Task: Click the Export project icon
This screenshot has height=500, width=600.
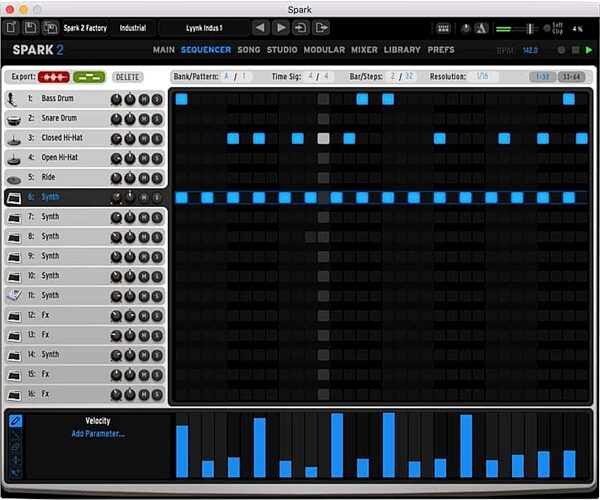Action: [321, 28]
